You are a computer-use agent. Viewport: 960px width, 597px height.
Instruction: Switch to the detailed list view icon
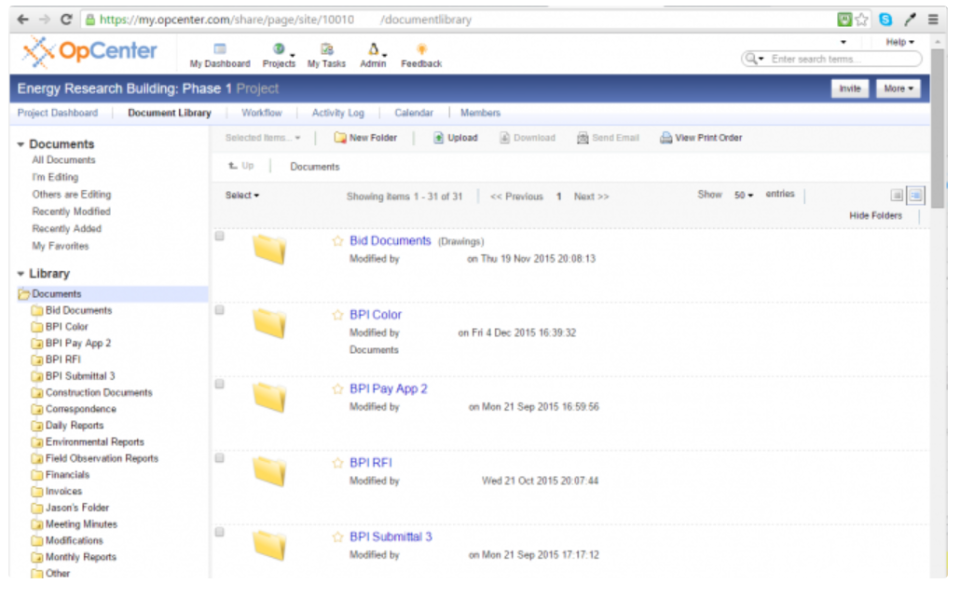click(915, 196)
